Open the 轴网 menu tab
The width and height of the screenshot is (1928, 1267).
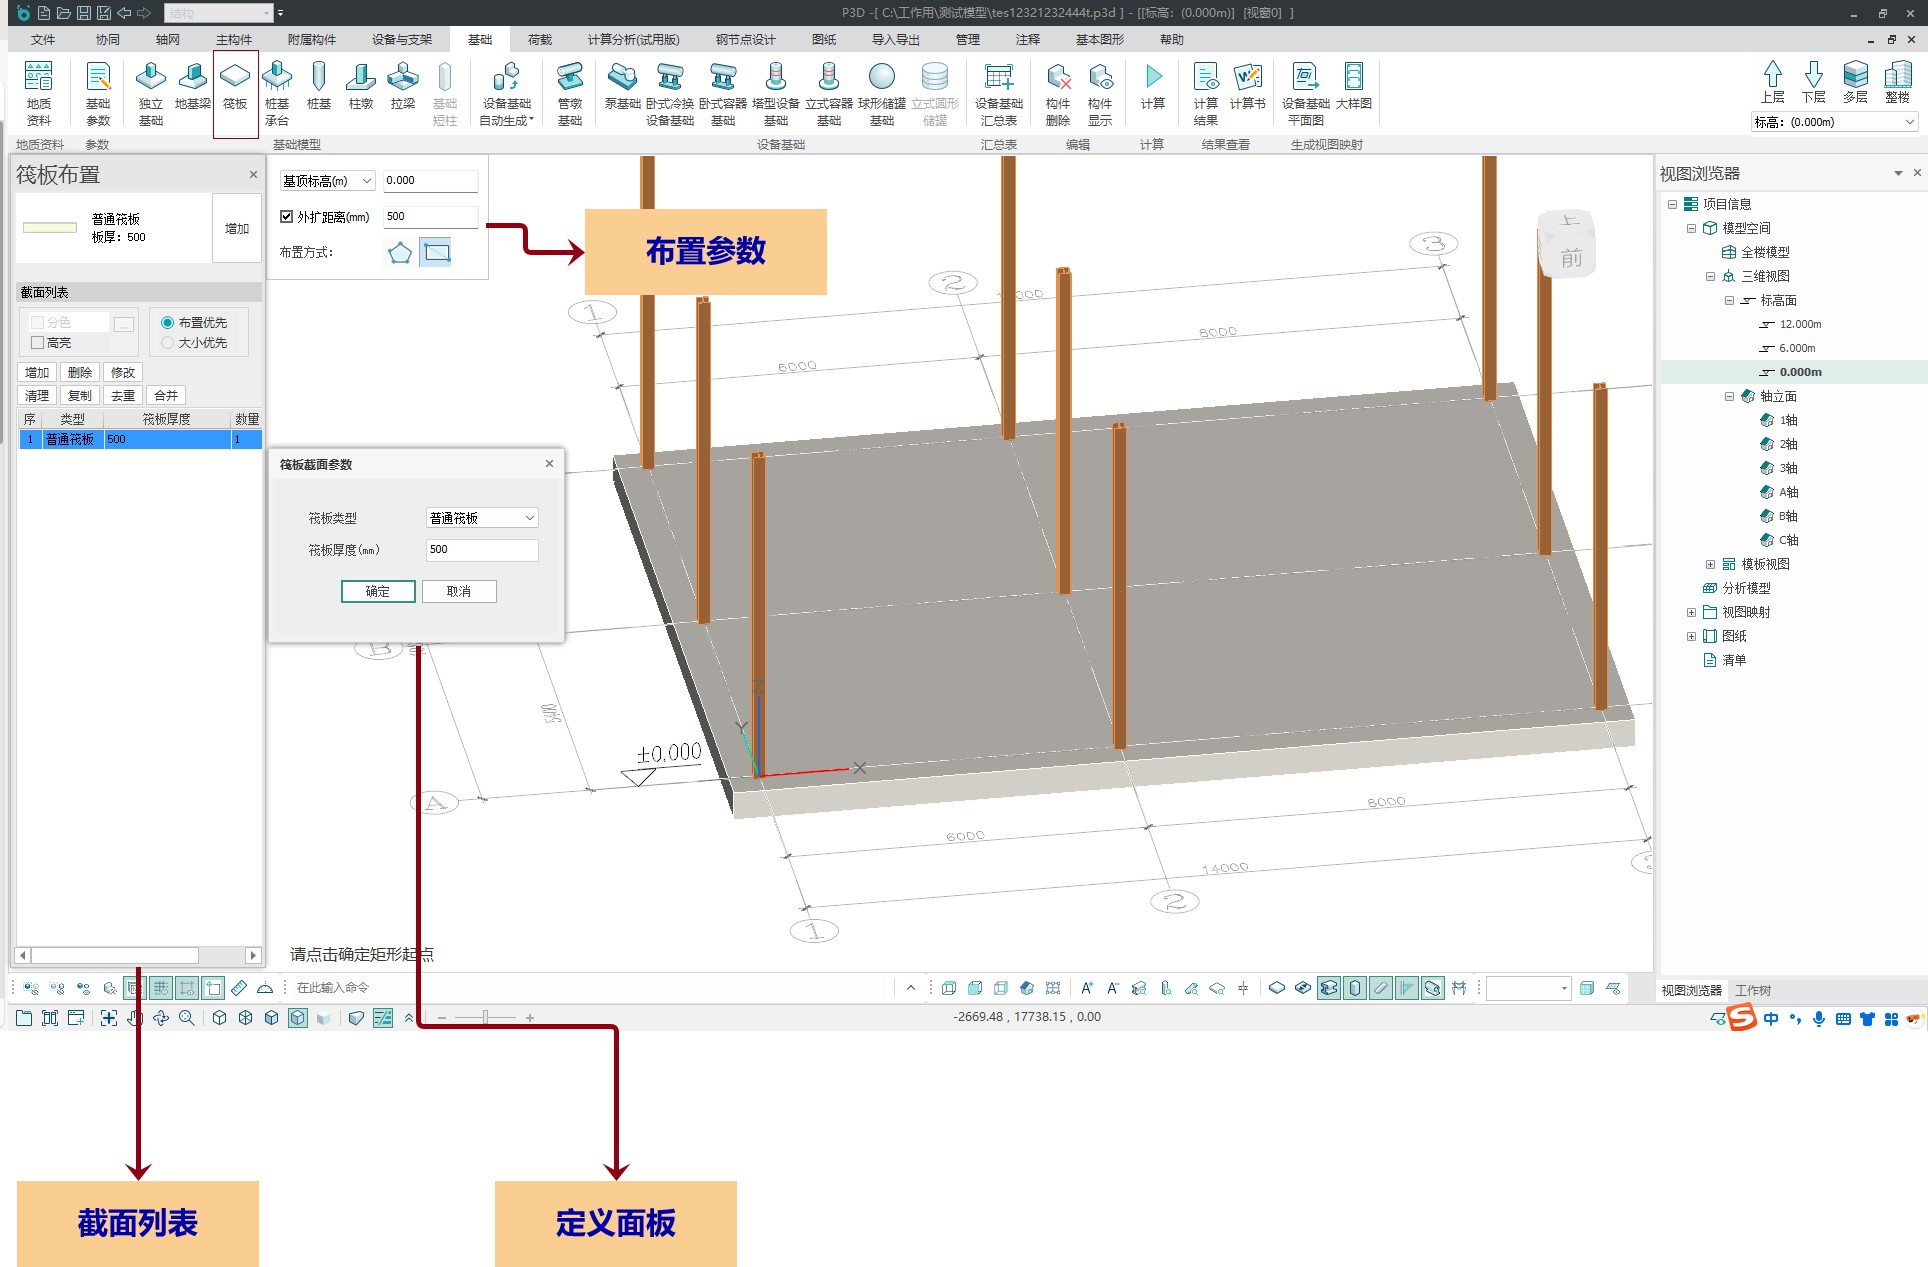pyautogui.click(x=168, y=40)
